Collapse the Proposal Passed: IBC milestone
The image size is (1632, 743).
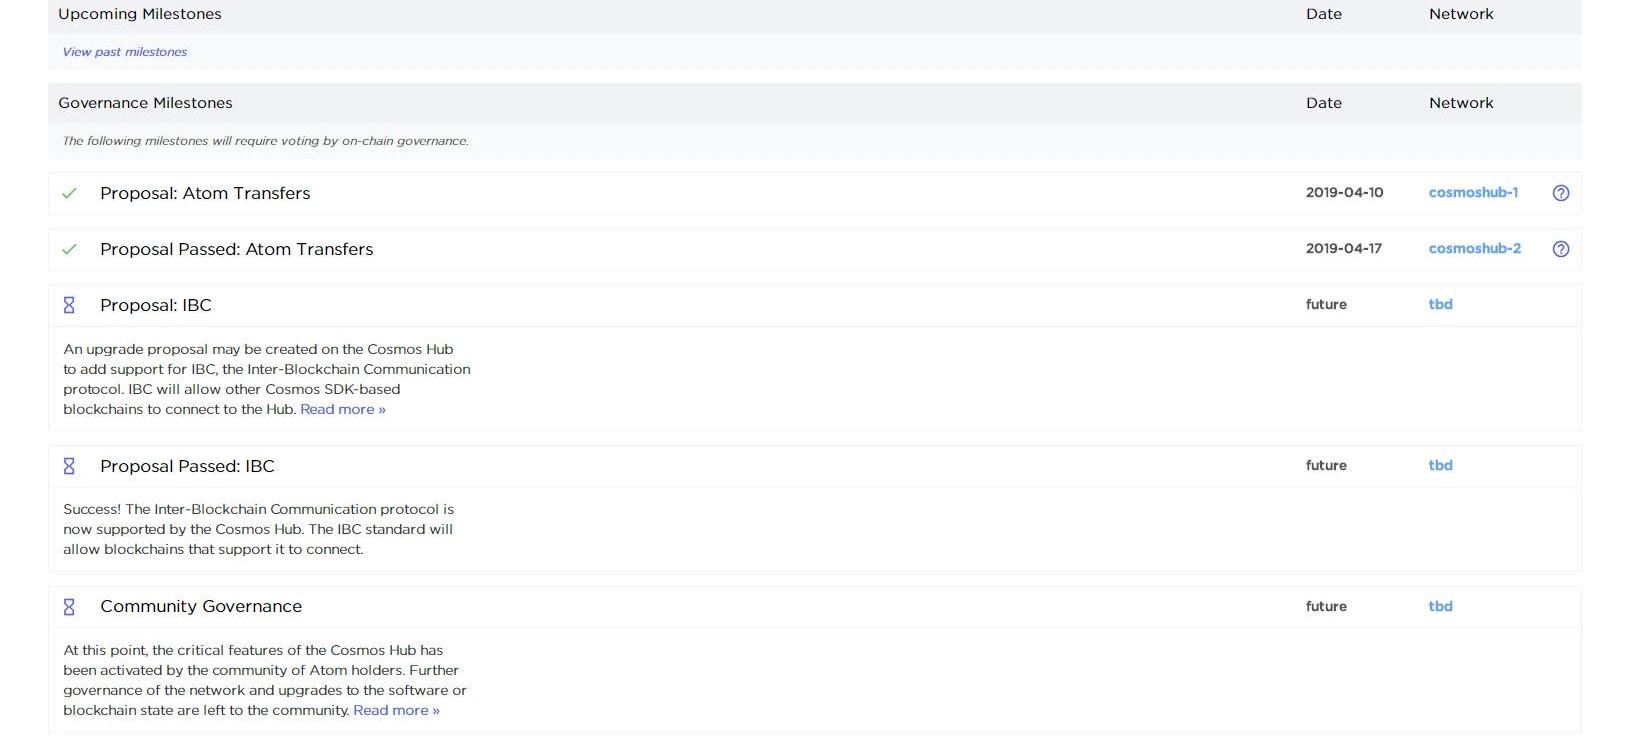click(815, 466)
